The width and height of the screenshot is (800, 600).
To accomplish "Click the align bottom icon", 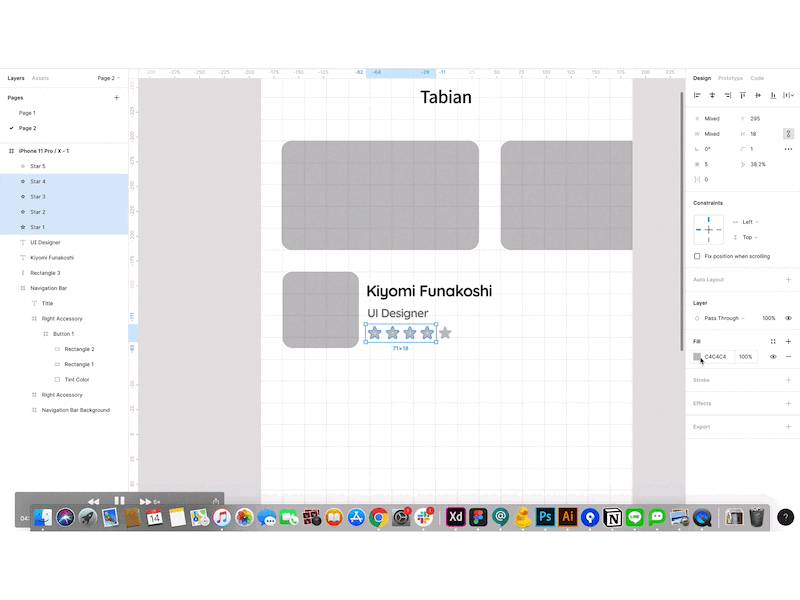I will [773, 95].
